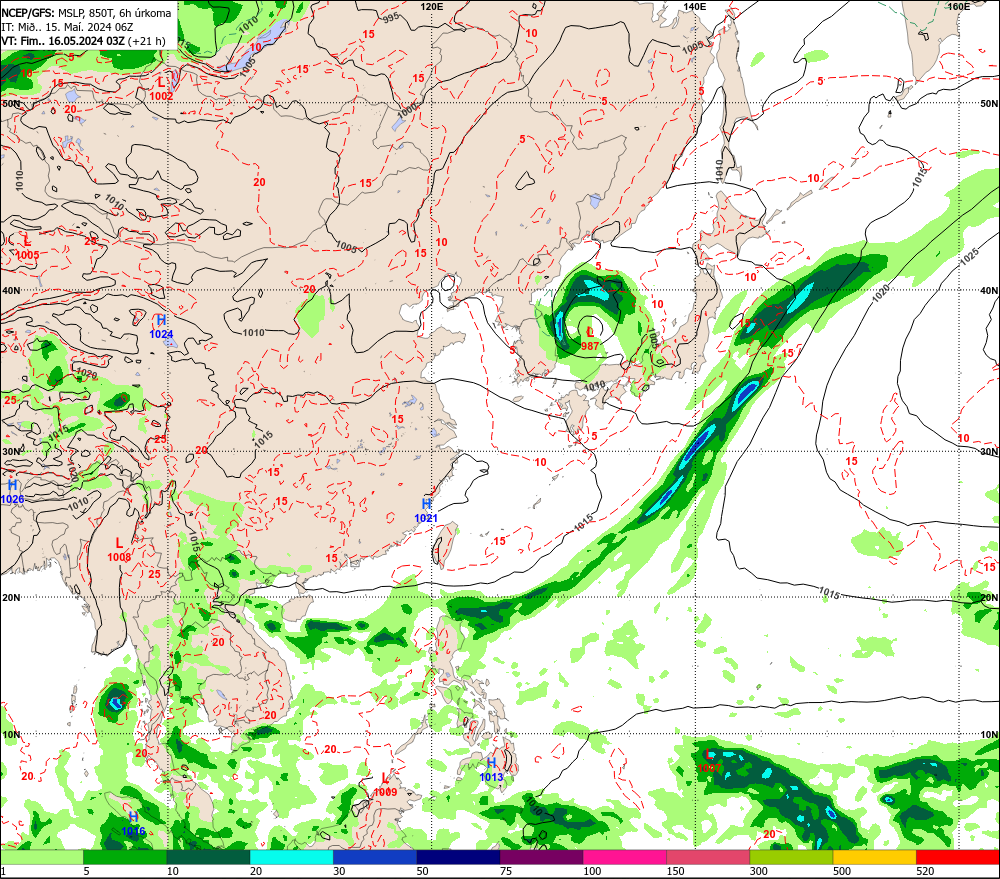Image resolution: width=1000 pixels, height=879 pixels.
Task: Select the blue 30–50 legend swatch
Action: coord(375,857)
